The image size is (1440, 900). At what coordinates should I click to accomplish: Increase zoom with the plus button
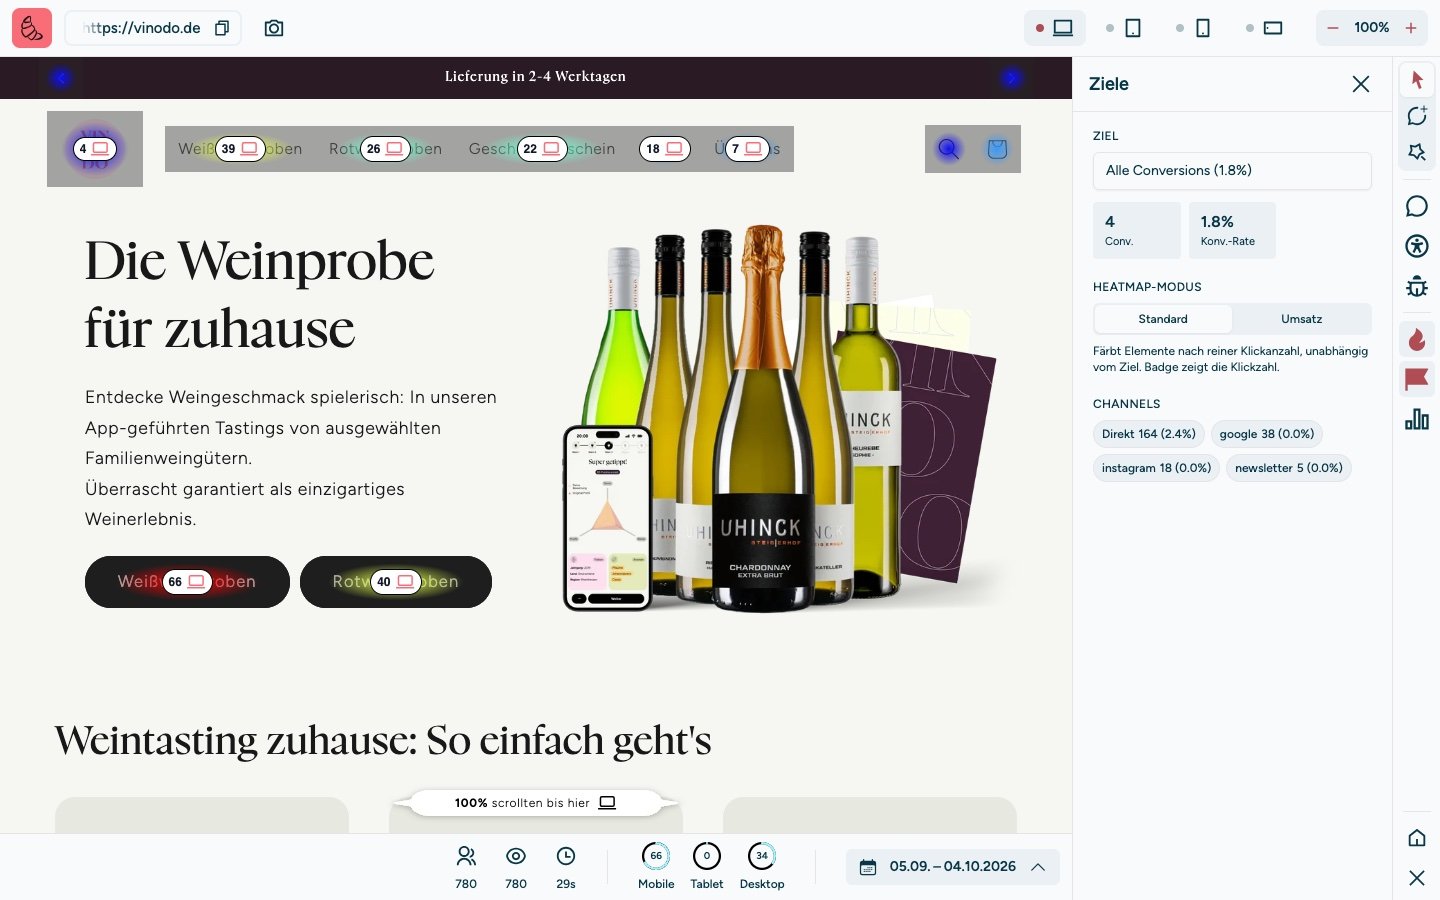click(x=1411, y=28)
